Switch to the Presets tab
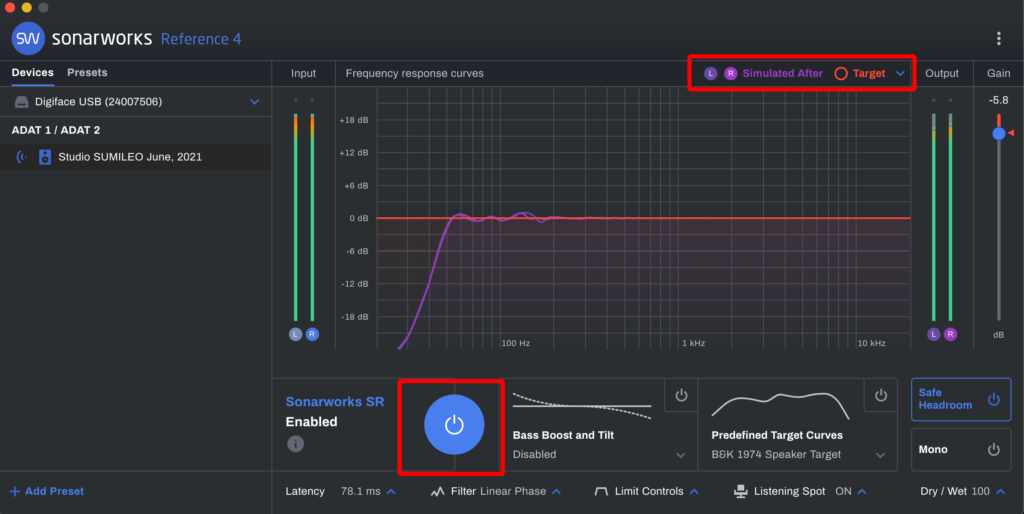The height and width of the screenshot is (514, 1024). click(87, 72)
